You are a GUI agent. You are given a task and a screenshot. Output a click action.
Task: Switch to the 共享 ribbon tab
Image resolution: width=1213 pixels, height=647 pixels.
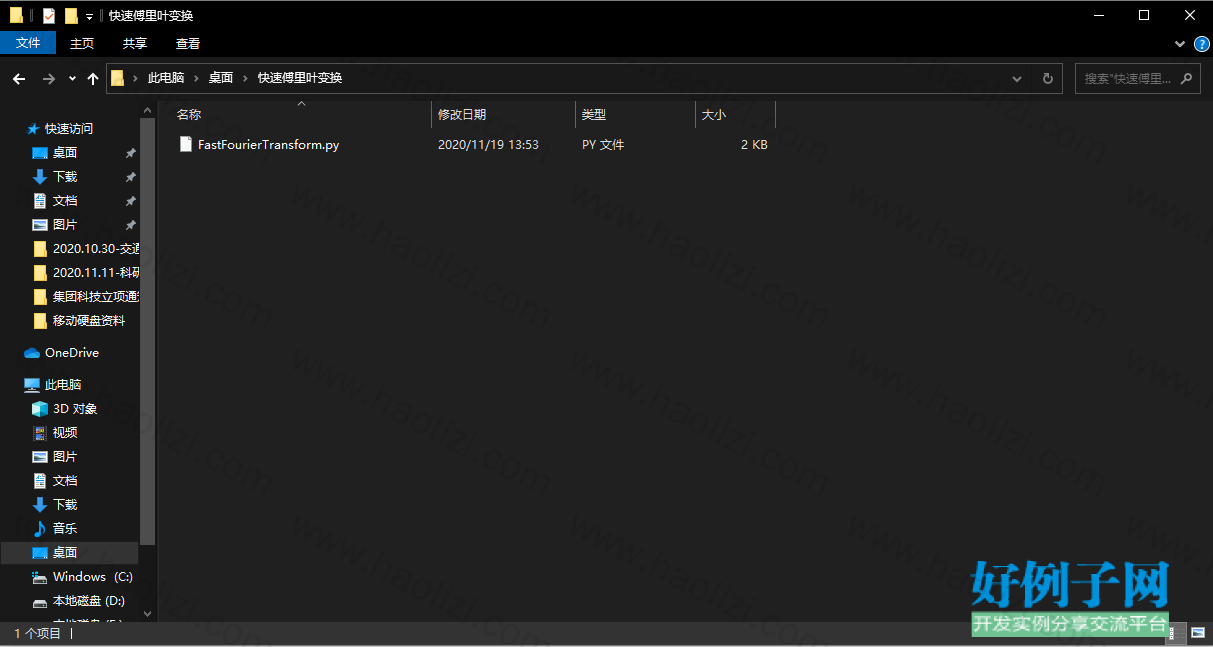coord(135,43)
